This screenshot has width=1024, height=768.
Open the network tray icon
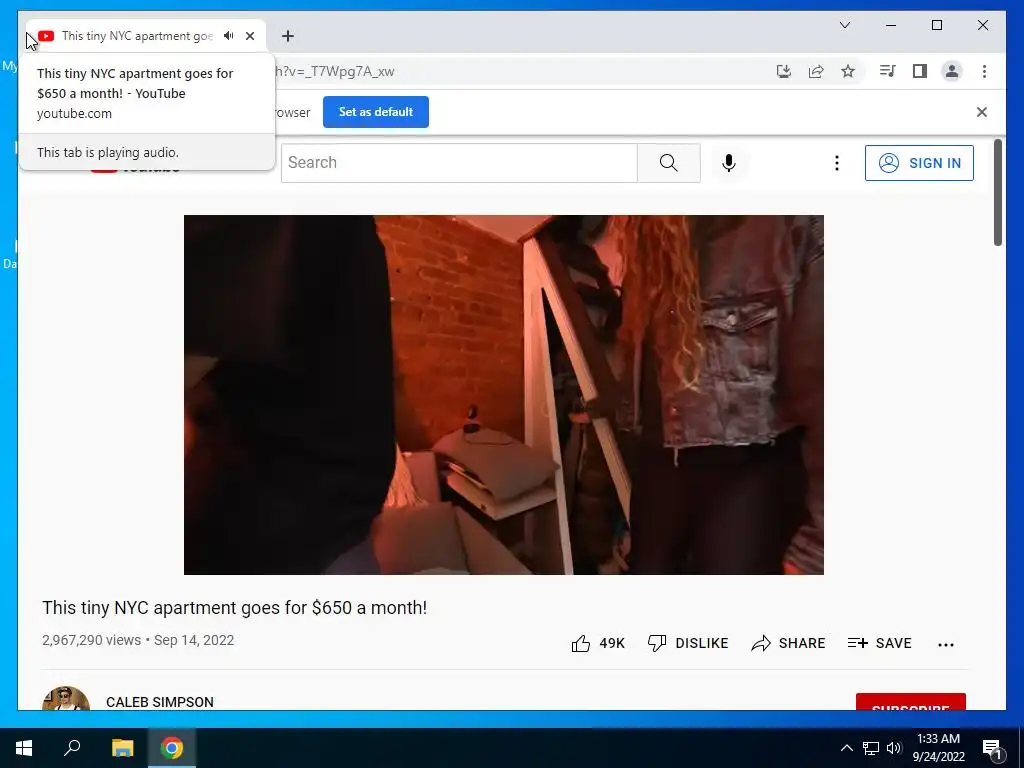(x=871, y=748)
